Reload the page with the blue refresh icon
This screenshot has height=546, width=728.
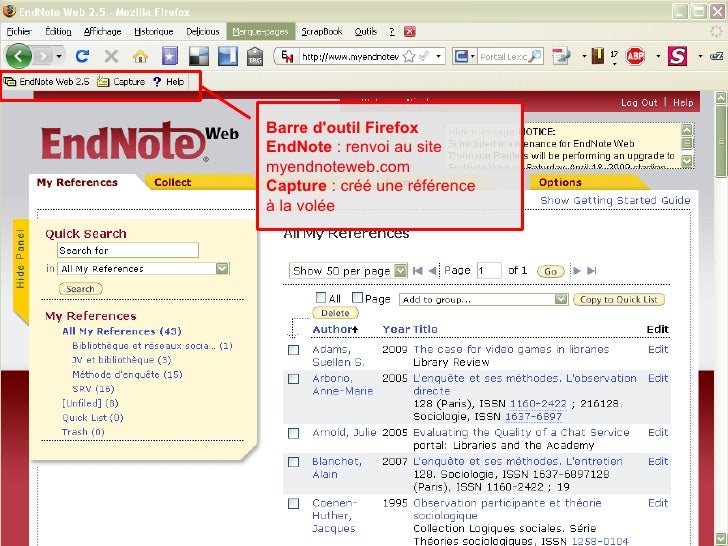point(82,56)
